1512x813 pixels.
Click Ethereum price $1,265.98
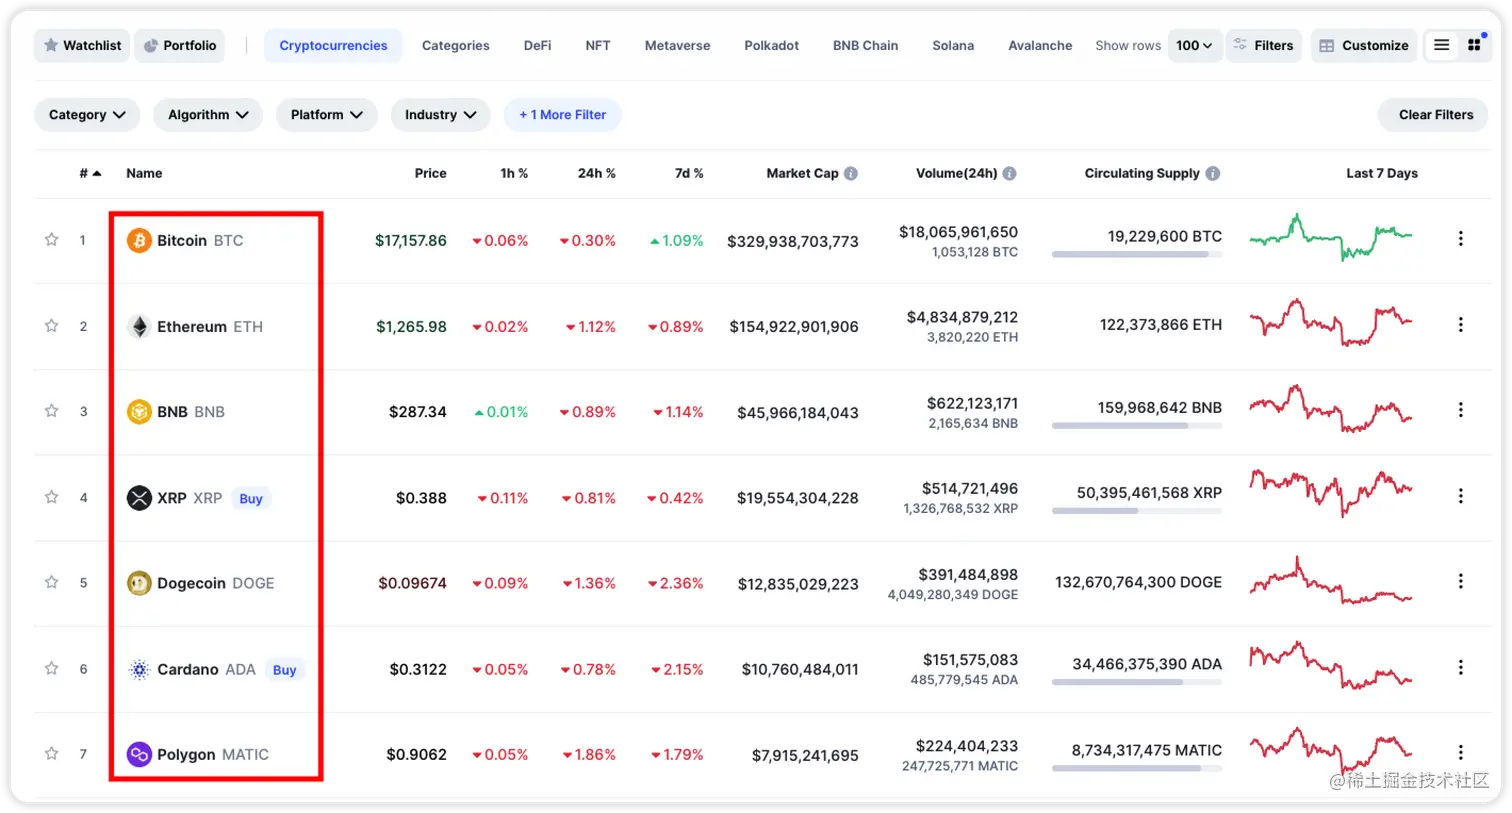[x=411, y=327]
